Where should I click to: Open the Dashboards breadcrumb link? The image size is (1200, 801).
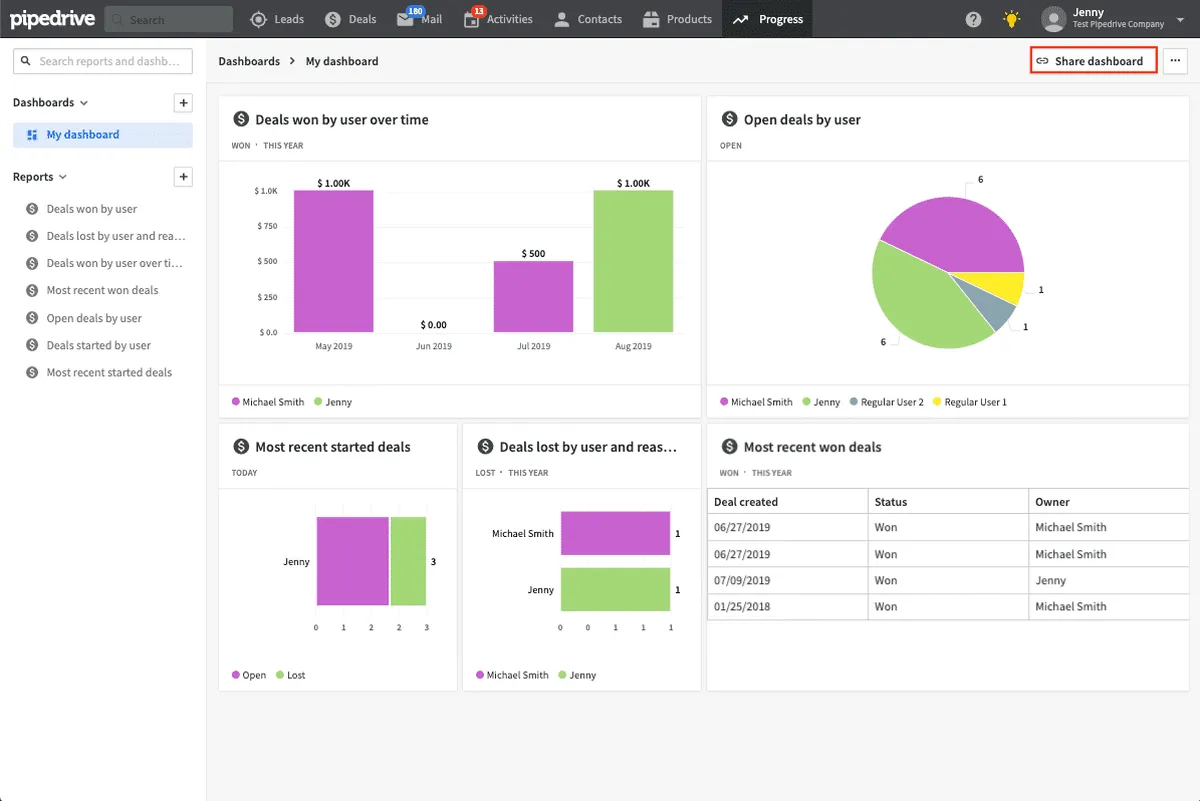click(249, 61)
